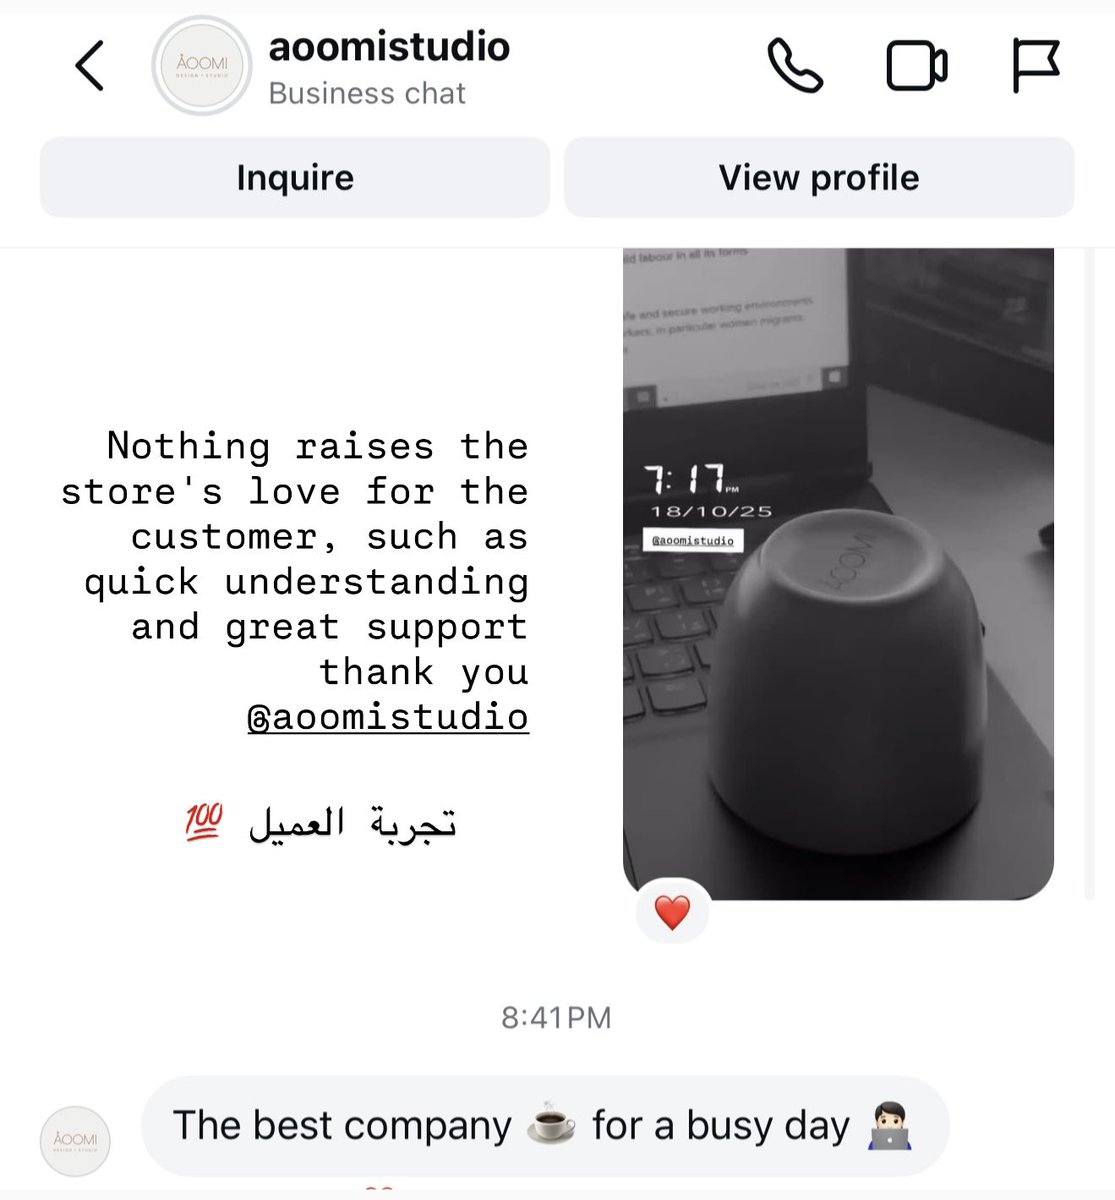The image size is (1115, 1200).
Task: Tap the flag icon in header
Action: [1035, 67]
